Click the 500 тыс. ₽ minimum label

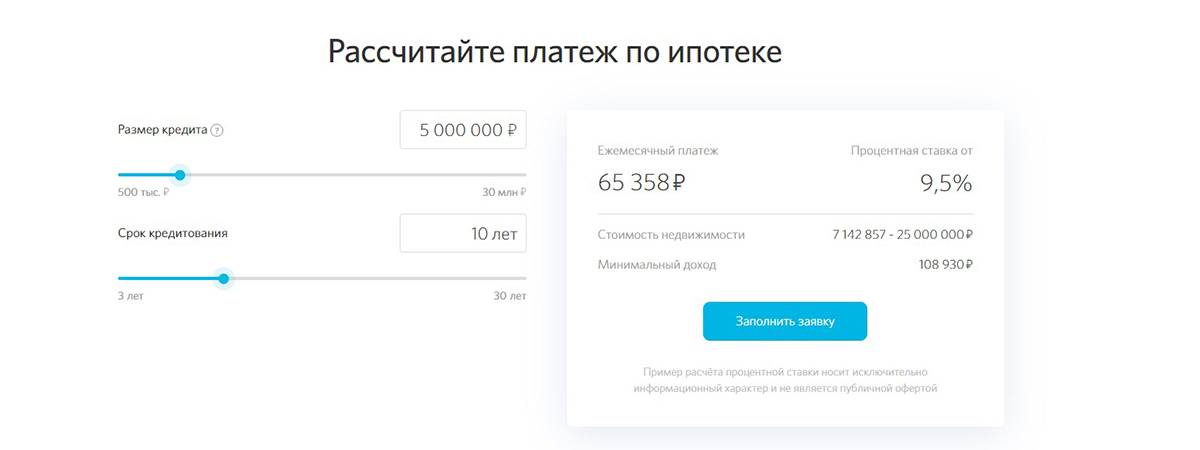tap(142, 192)
